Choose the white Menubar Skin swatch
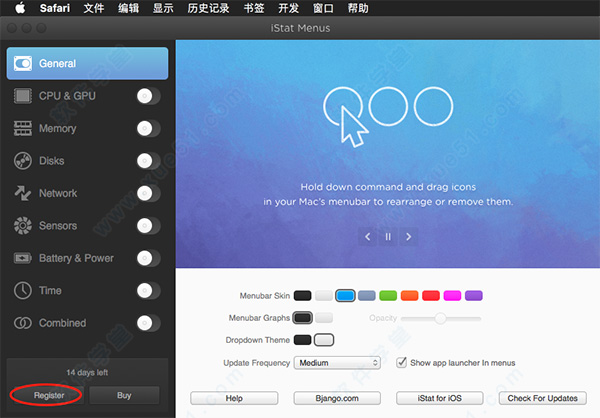 pos(324,296)
